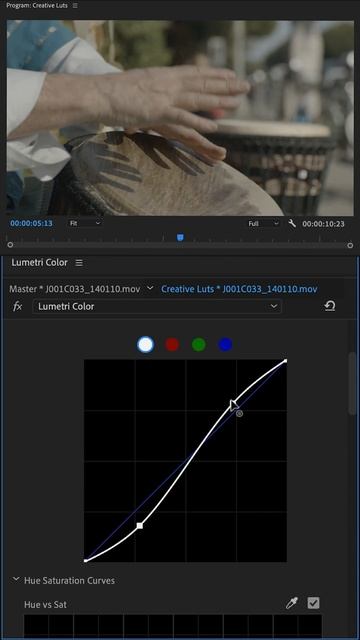The height and width of the screenshot is (640, 360).
Task: Click the top-right curve endpoint
Action: (285, 361)
